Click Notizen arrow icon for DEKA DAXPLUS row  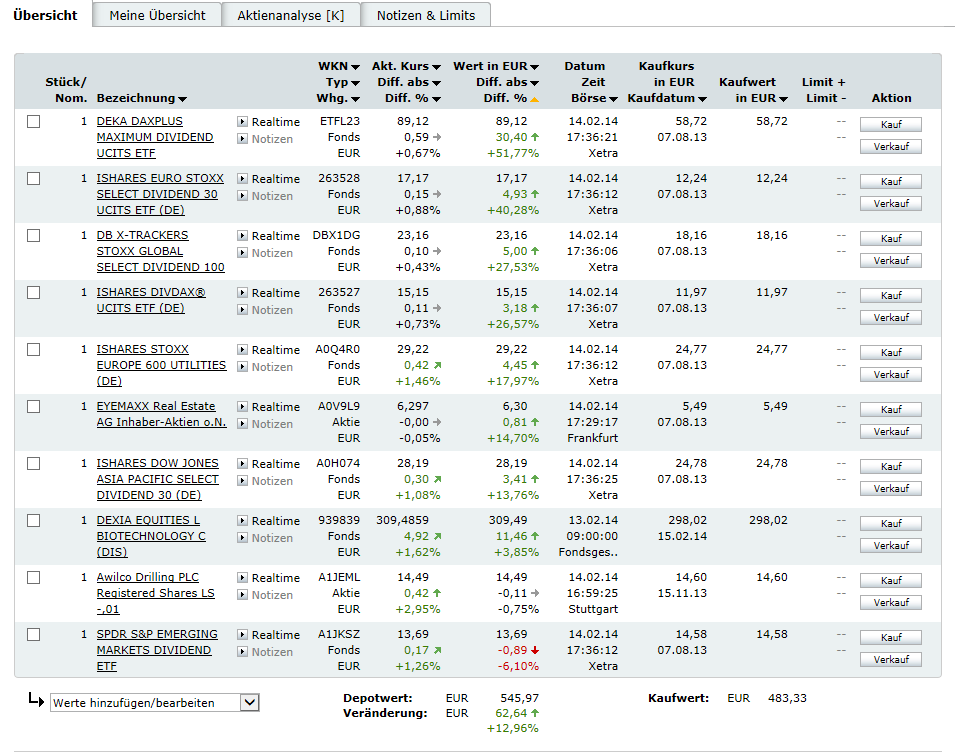pos(242,139)
